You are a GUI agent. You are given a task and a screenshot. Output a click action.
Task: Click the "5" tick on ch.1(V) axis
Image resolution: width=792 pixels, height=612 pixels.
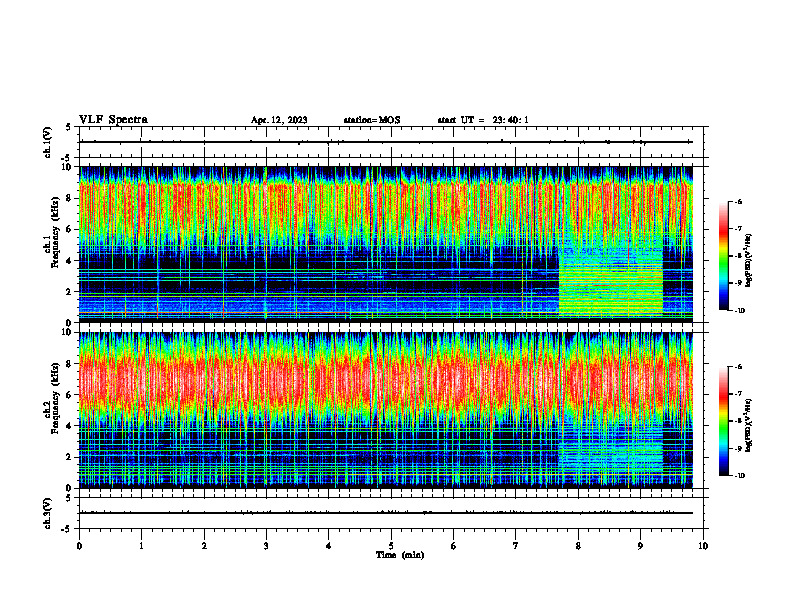click(70, 127)
